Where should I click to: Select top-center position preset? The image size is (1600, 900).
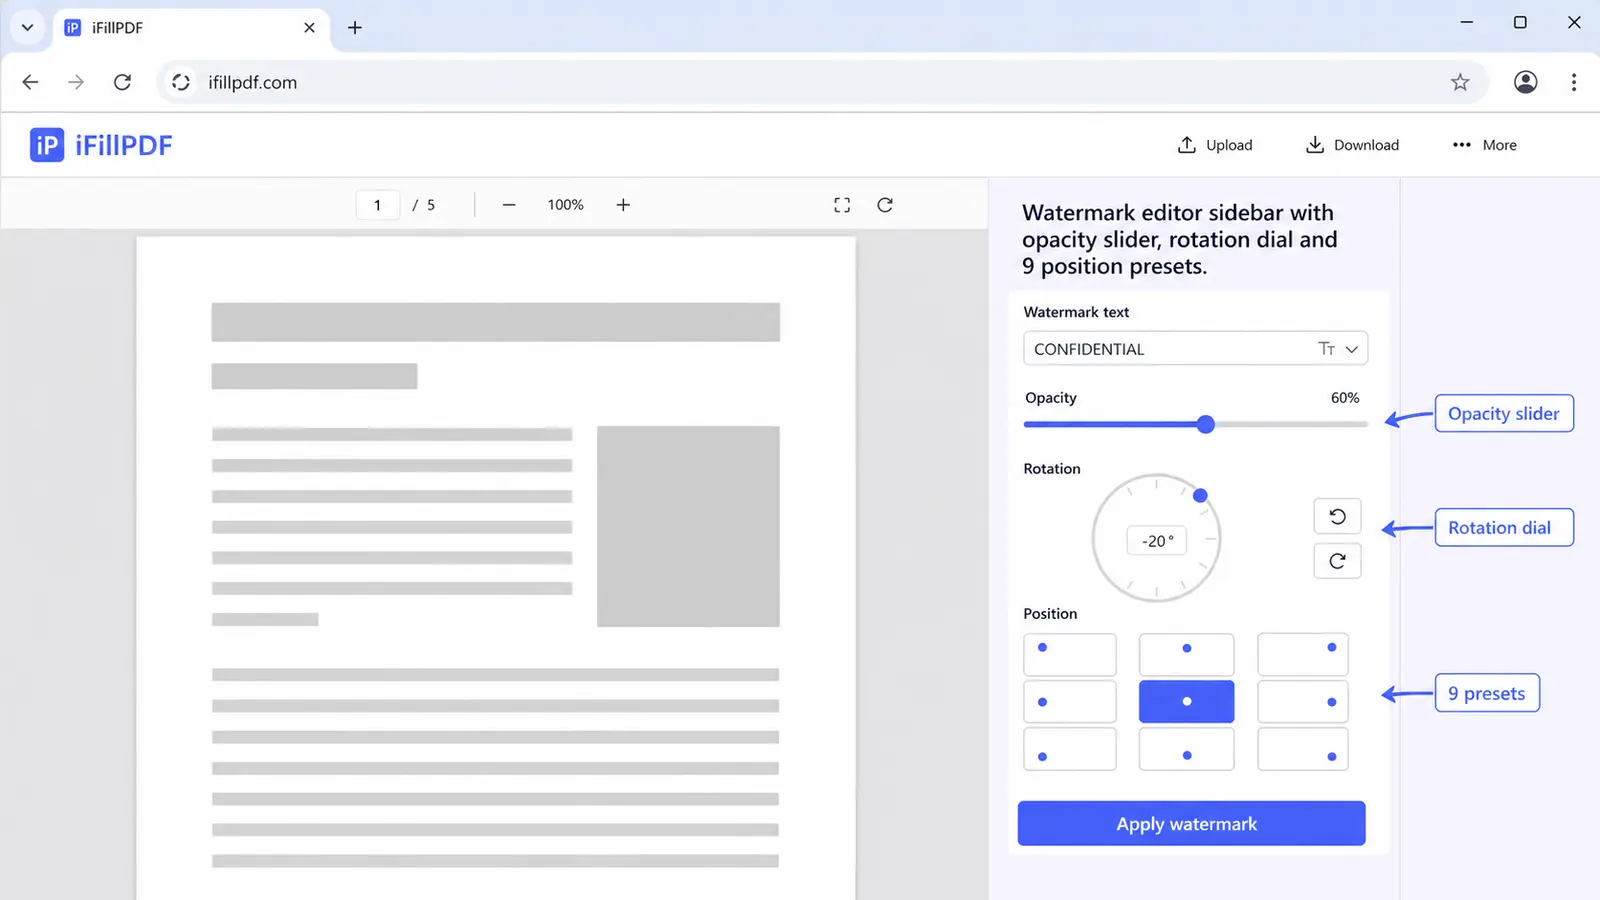[x=1186, y=654]
